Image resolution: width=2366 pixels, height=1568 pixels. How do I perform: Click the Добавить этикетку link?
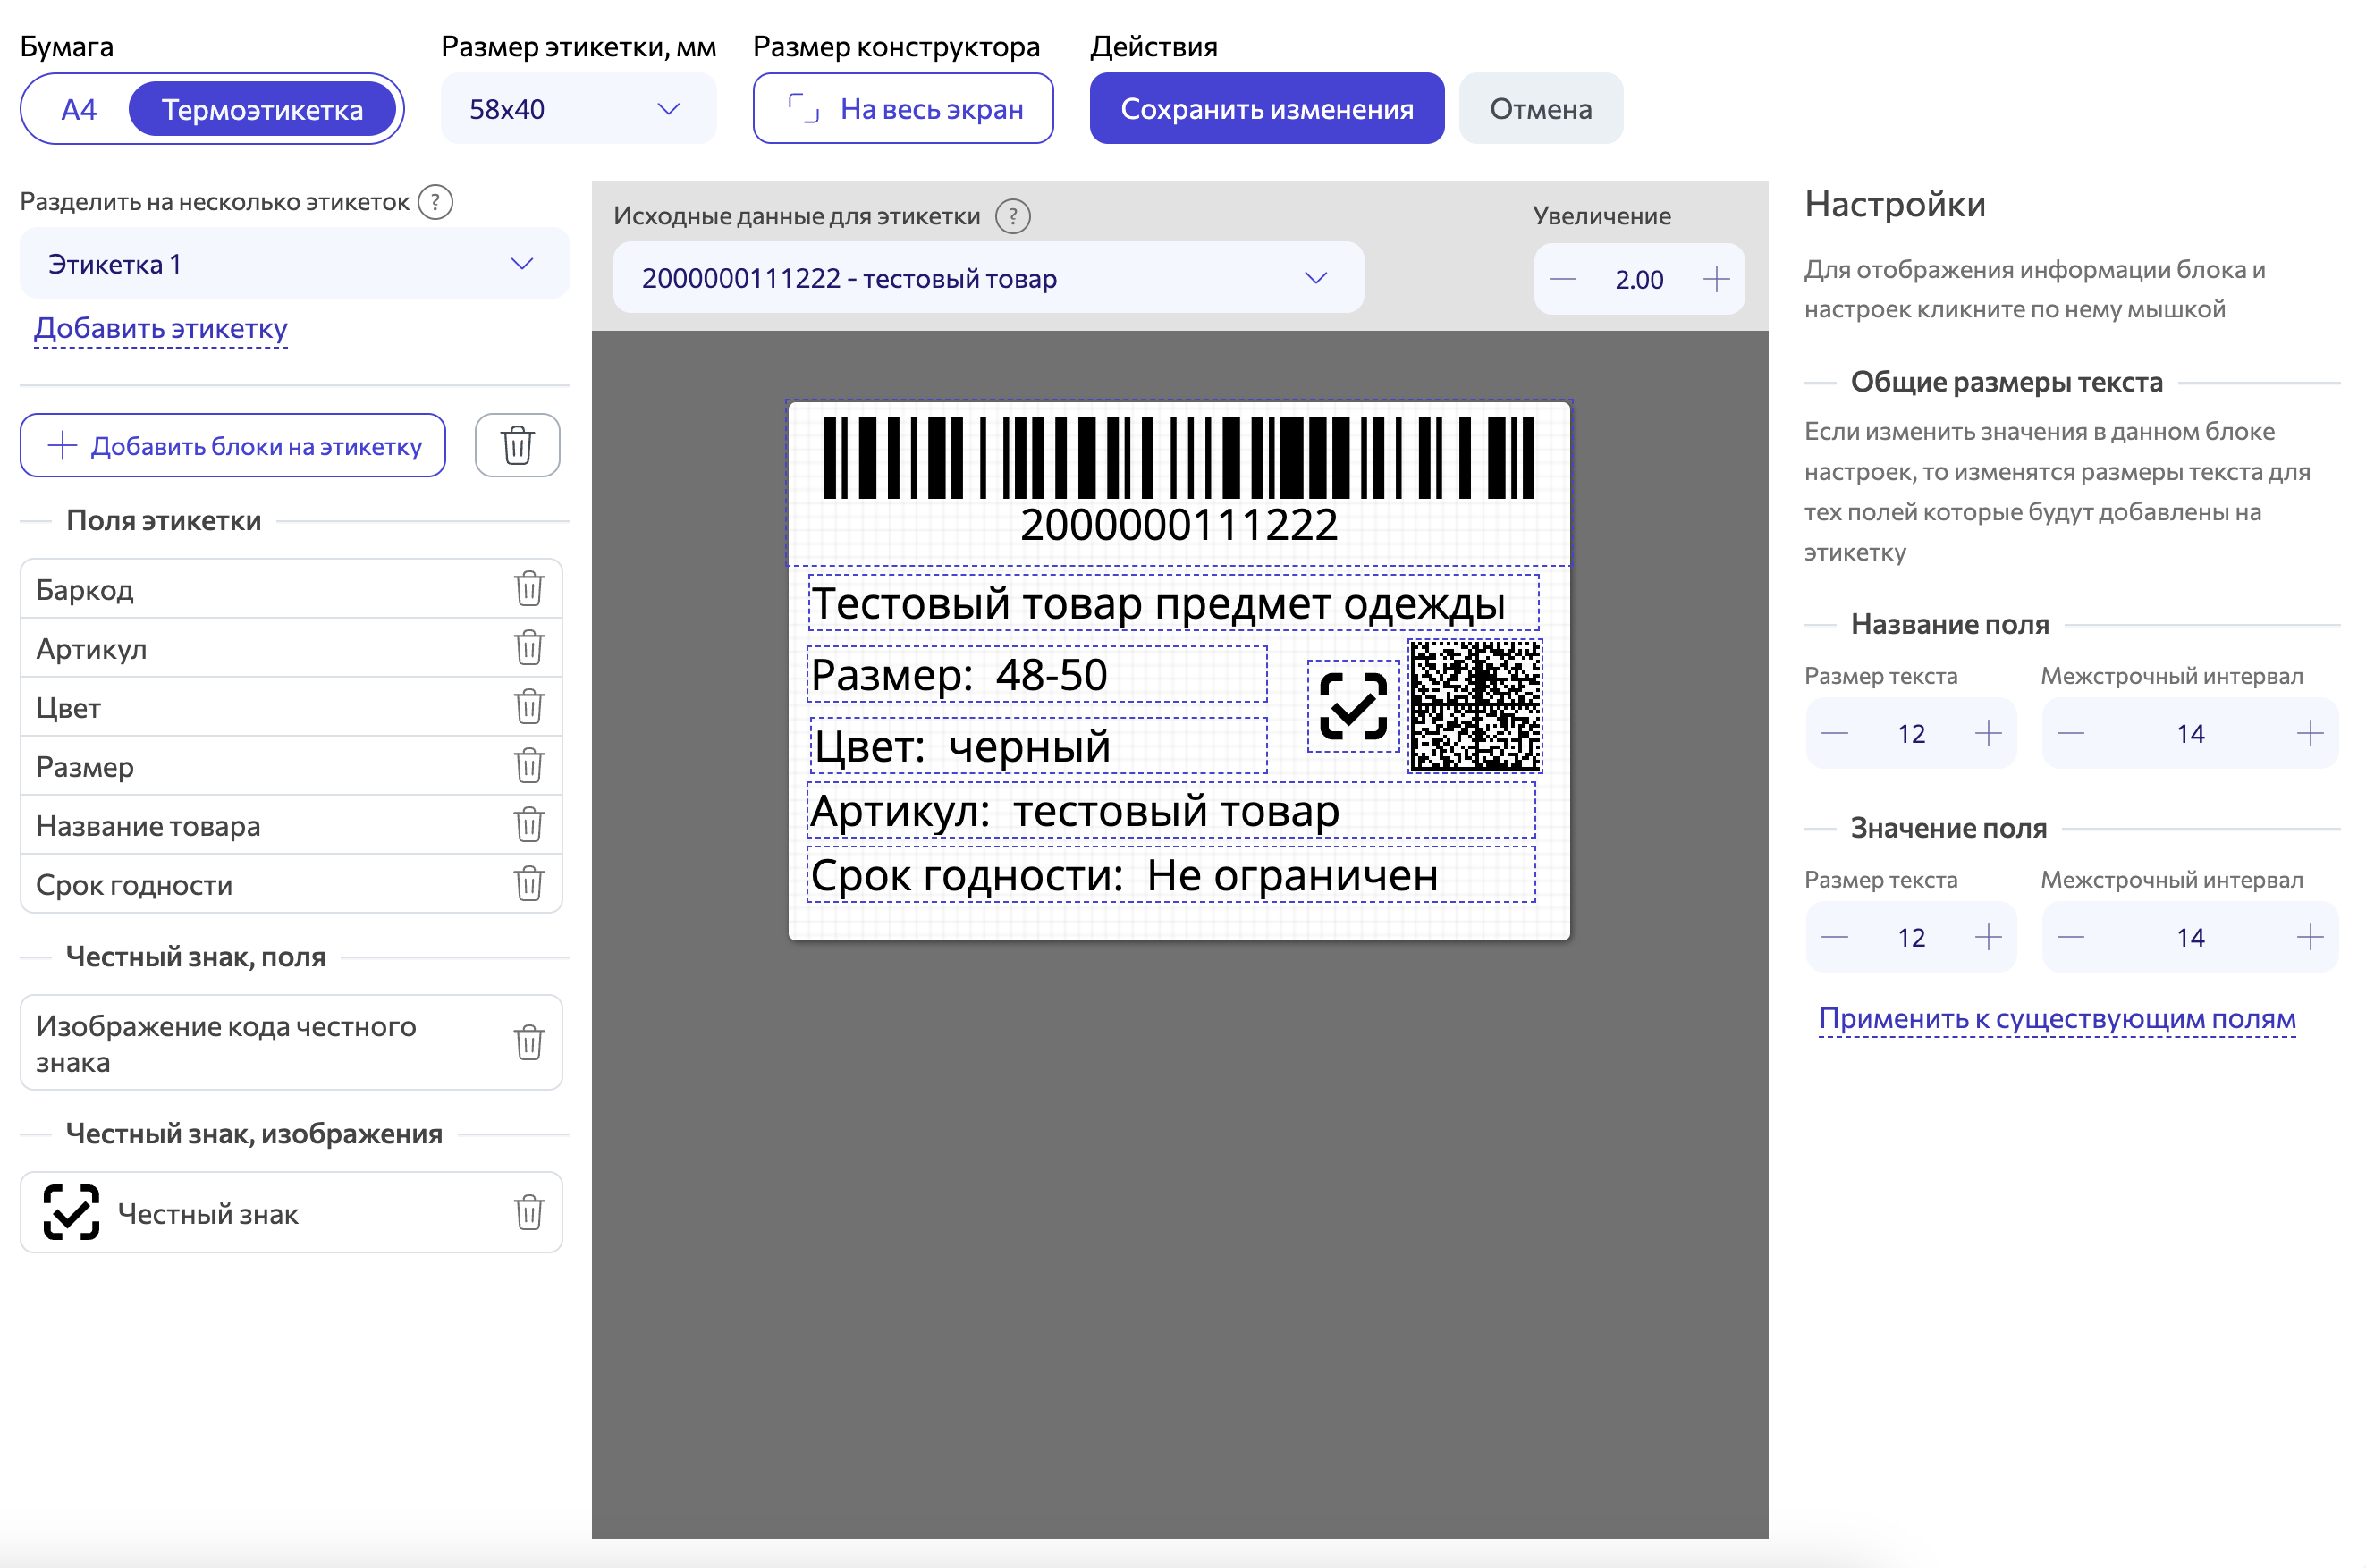tap(159, 328)
